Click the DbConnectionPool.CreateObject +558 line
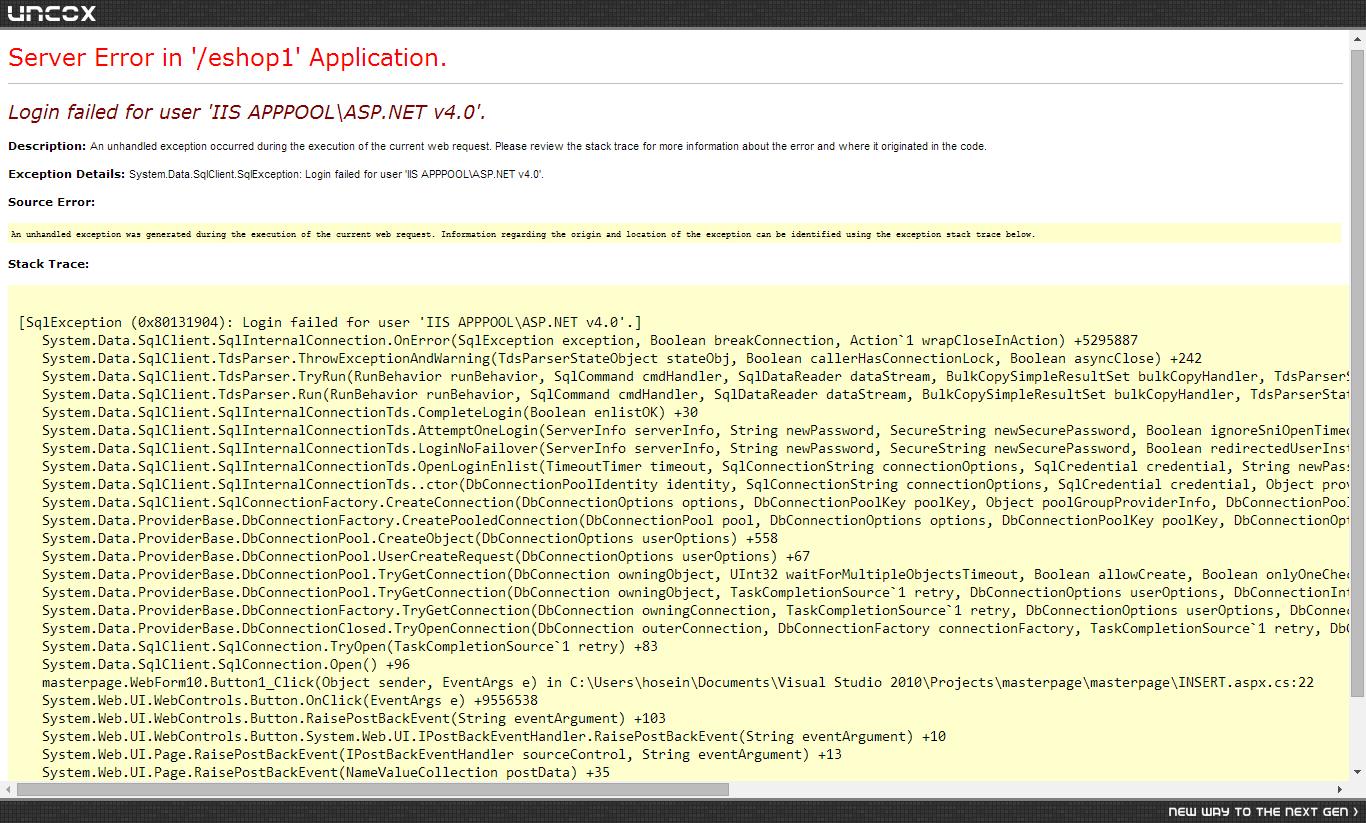1366x823 pixels. 410,538
